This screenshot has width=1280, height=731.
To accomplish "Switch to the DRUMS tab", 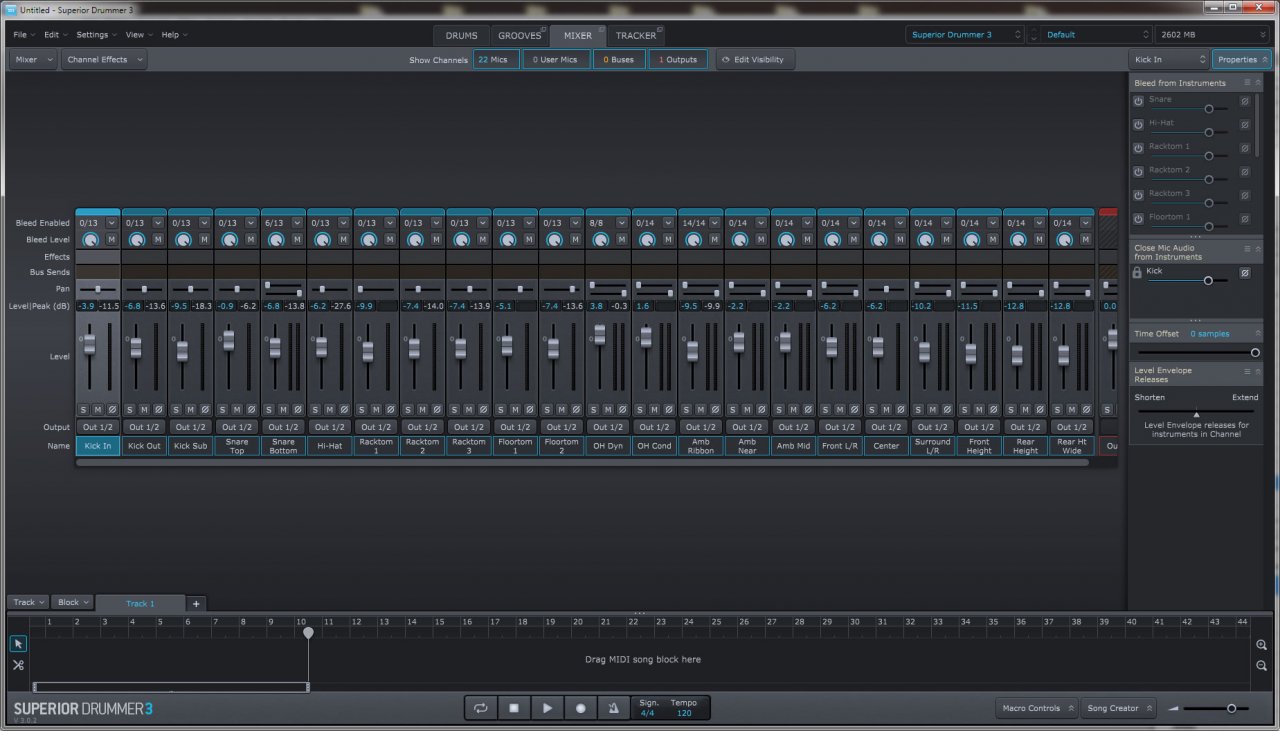I will 461,35.
